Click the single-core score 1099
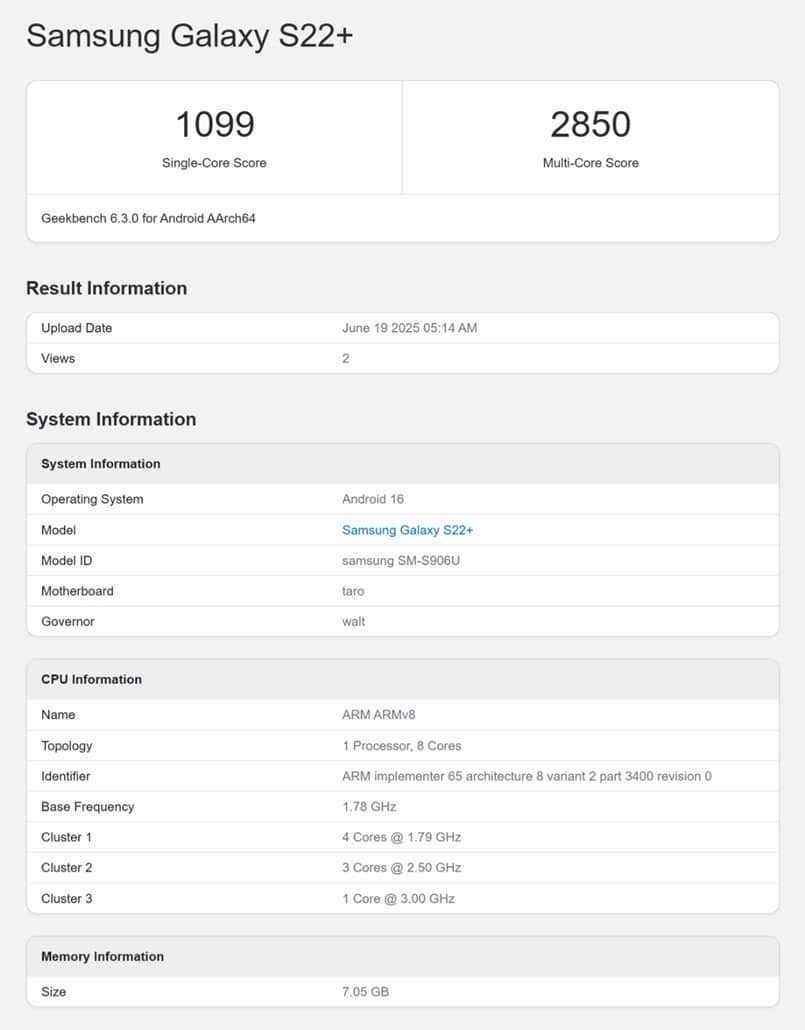 click(214, 125)
